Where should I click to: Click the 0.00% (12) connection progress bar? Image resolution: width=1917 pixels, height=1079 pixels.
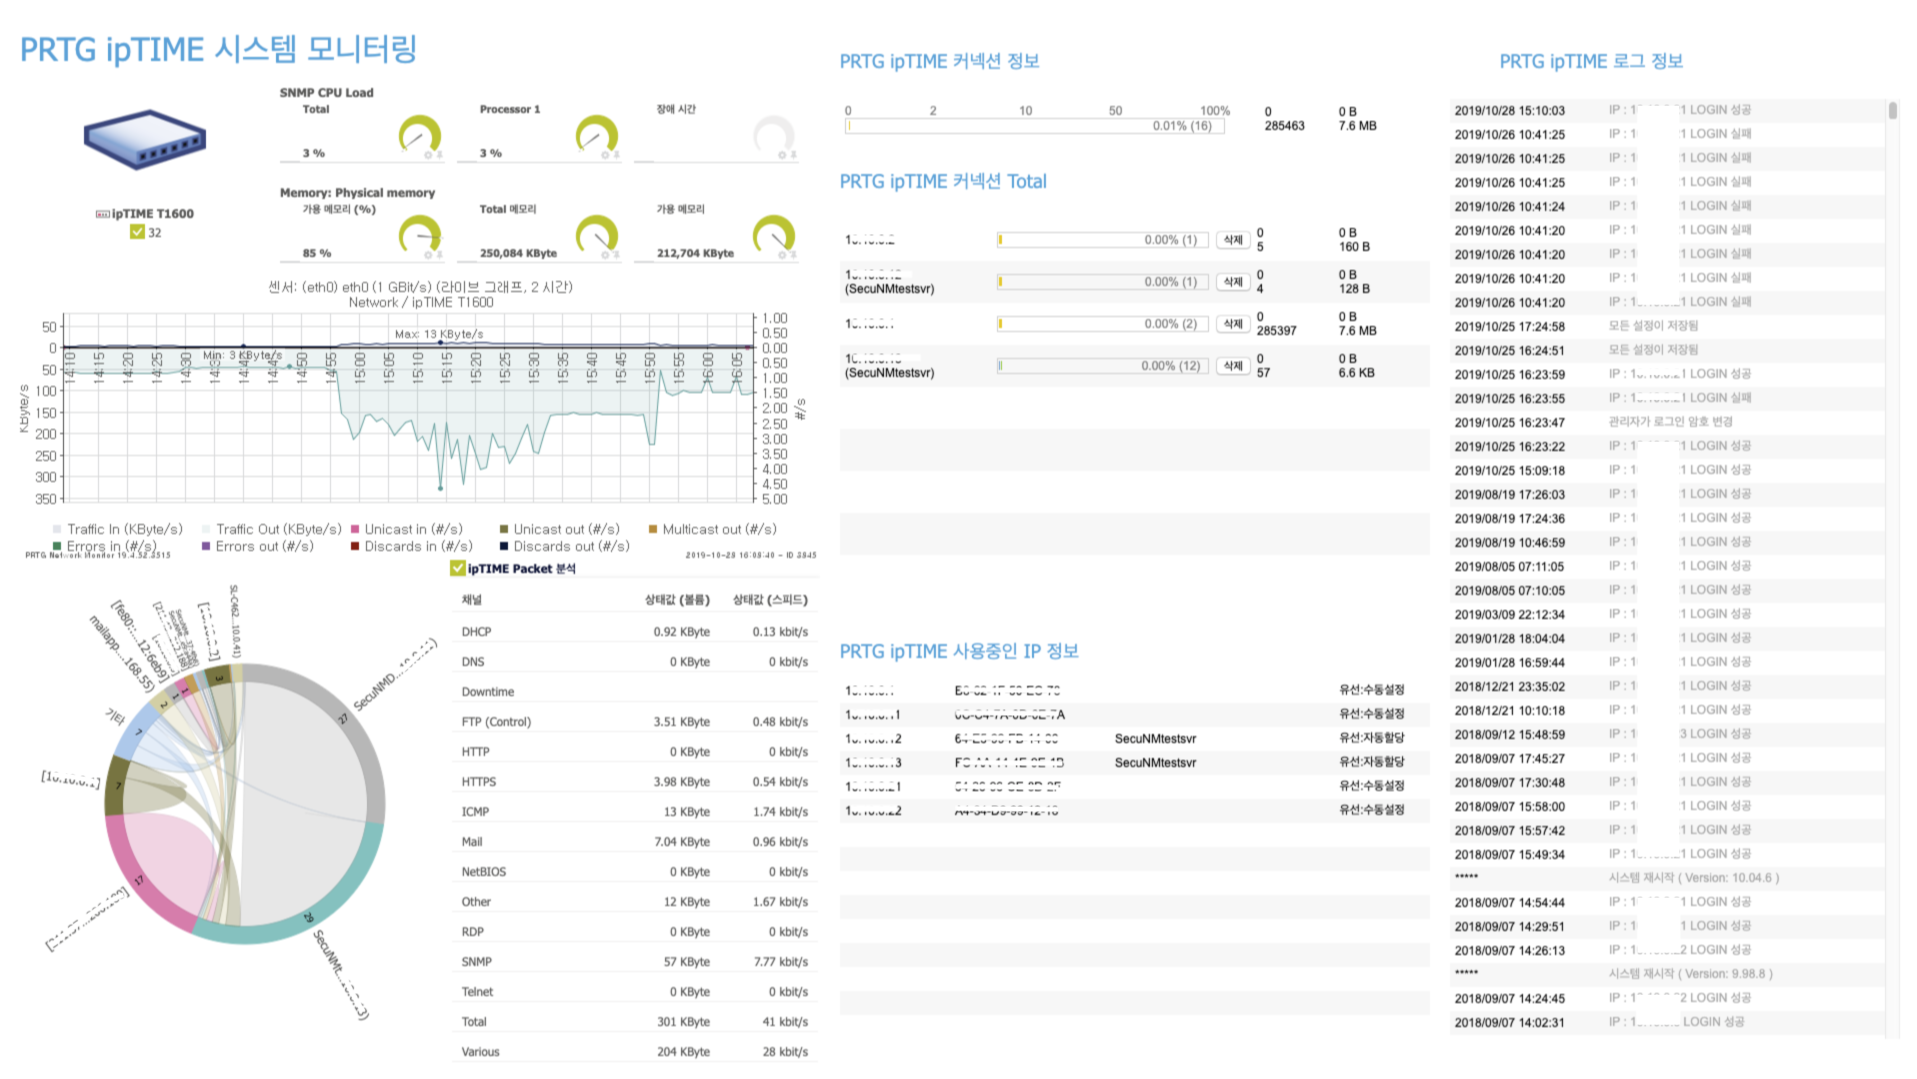(1103, 366)
